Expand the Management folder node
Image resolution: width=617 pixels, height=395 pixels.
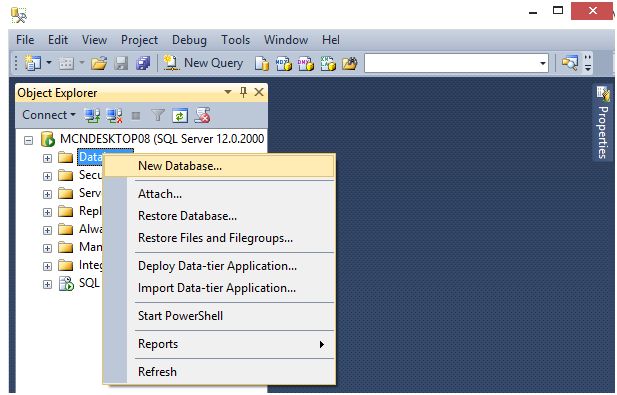47,248
